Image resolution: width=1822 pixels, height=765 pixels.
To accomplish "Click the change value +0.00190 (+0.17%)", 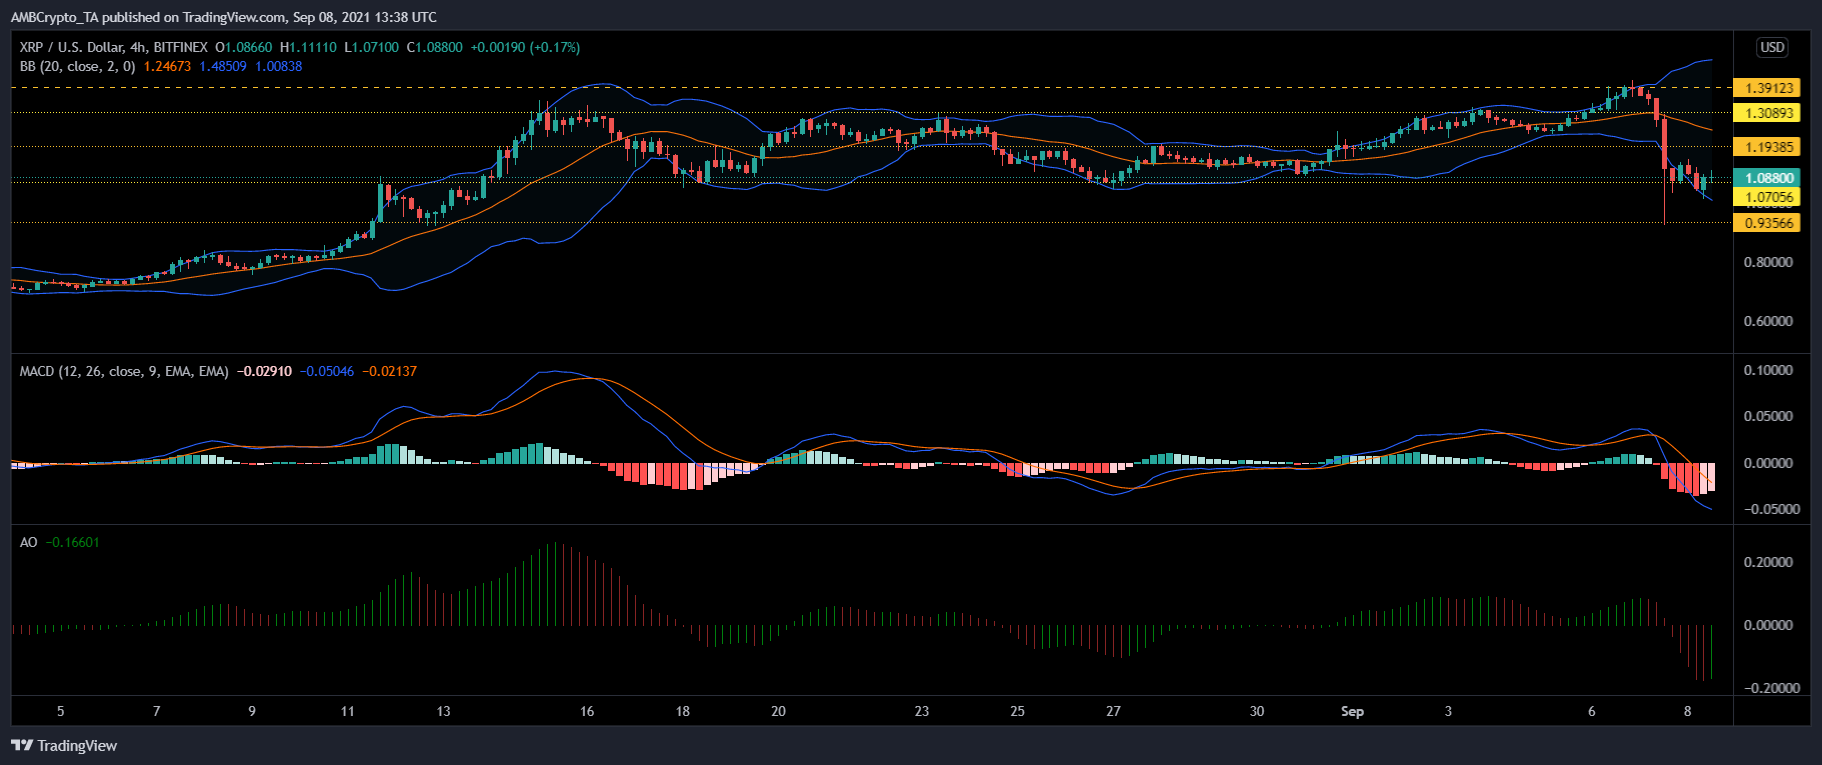I will pyautogui.click(x=525, y=47).
